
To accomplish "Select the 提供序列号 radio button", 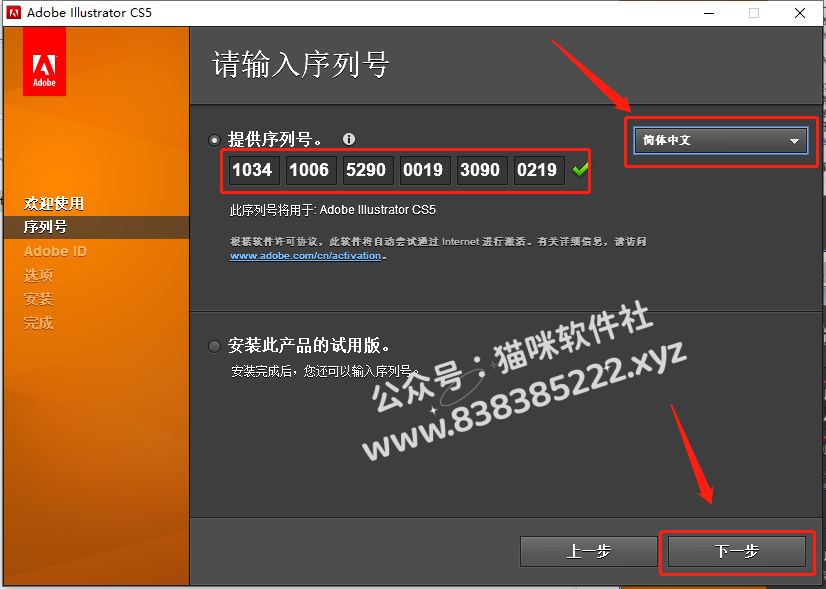I will click(x=214, y=140).
